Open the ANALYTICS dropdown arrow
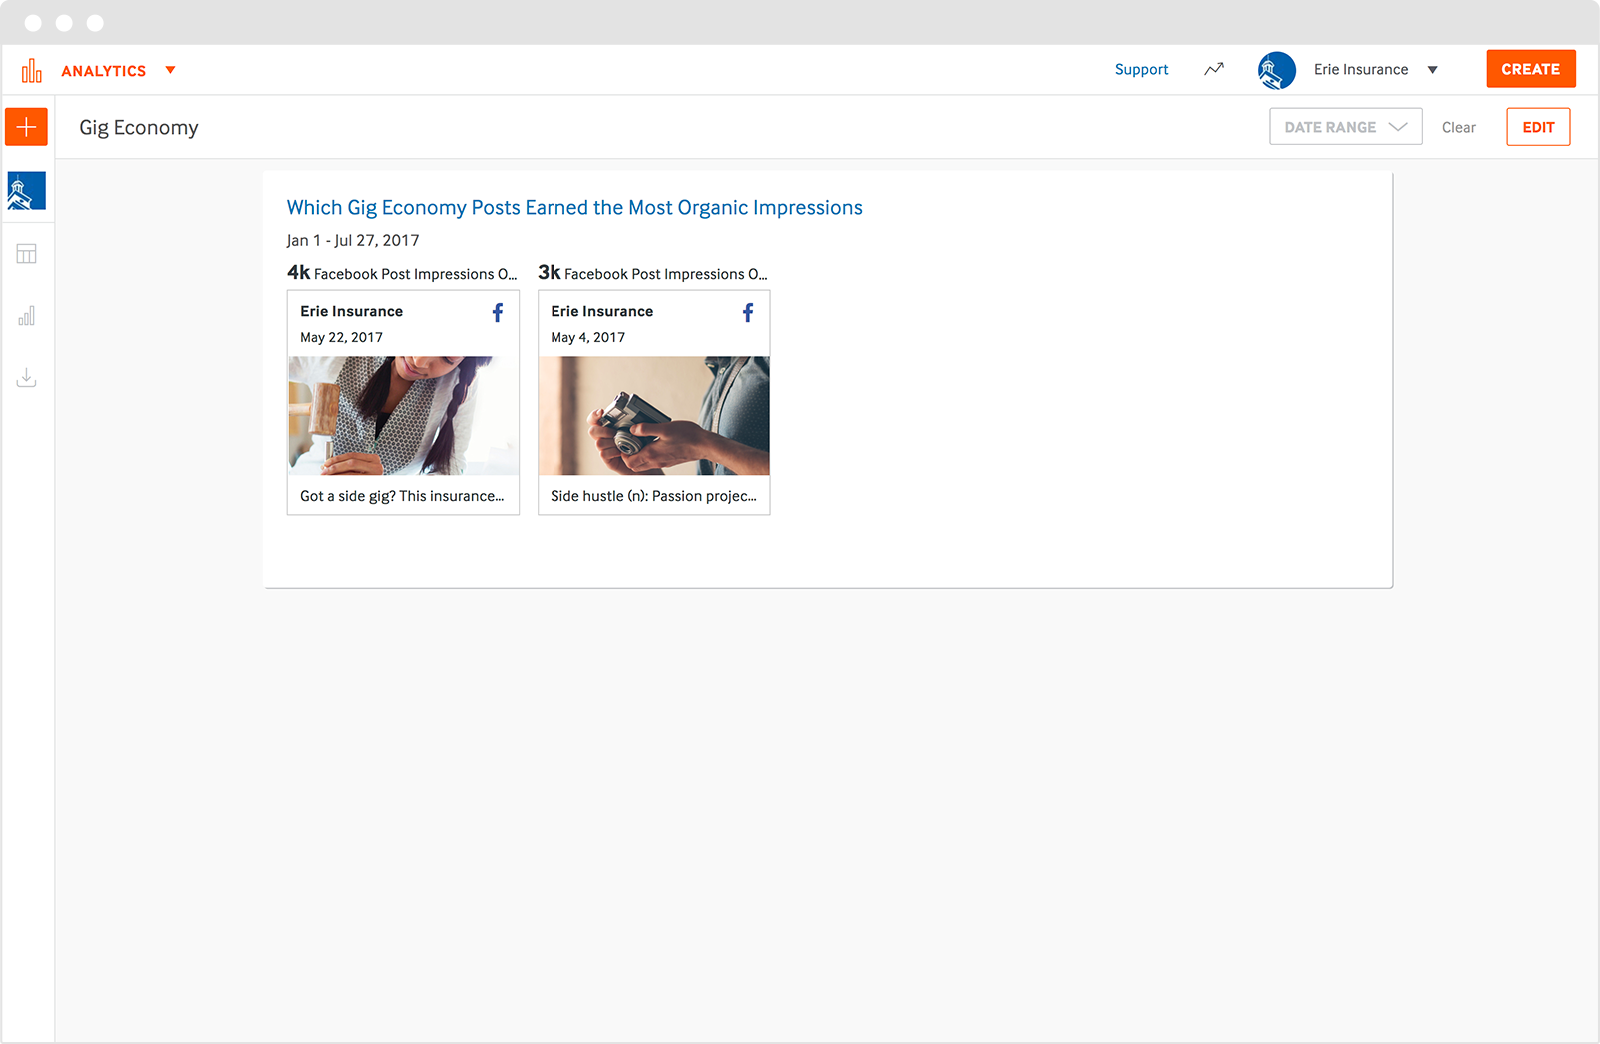Screen dimensions: 1600x1044 (x=171, y=70)
